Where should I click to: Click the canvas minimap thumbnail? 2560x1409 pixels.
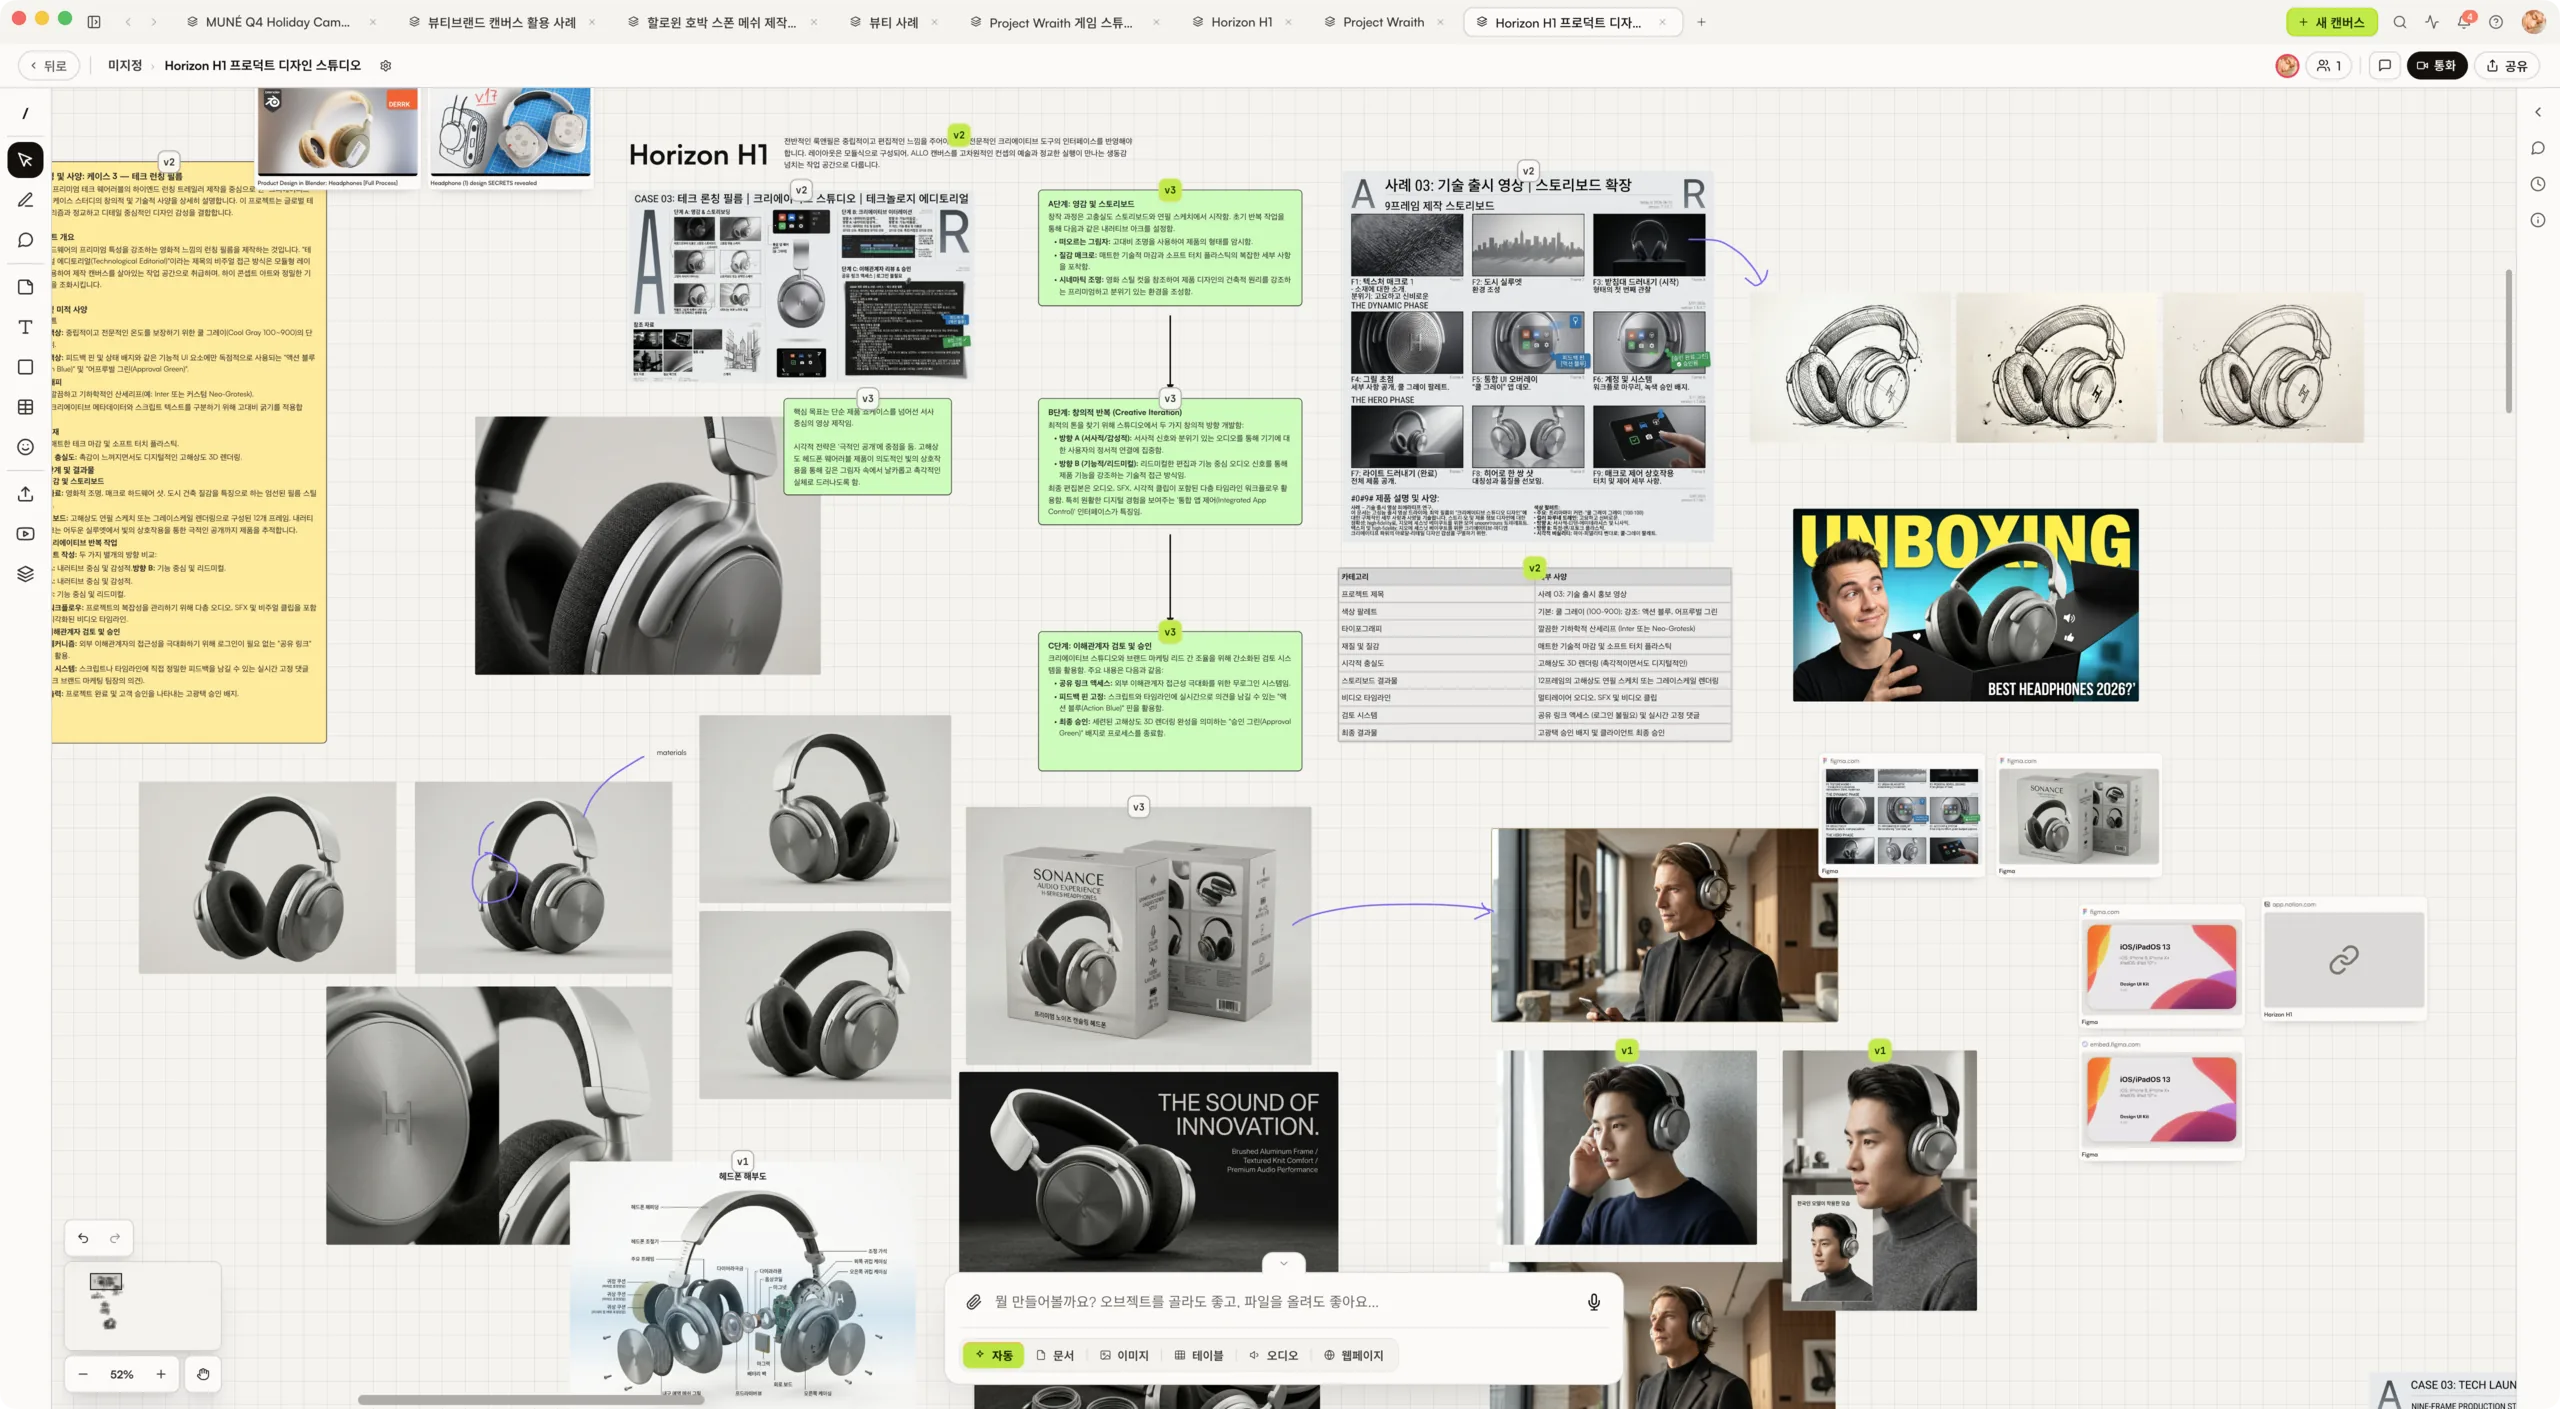click(x=143, y=1307)
